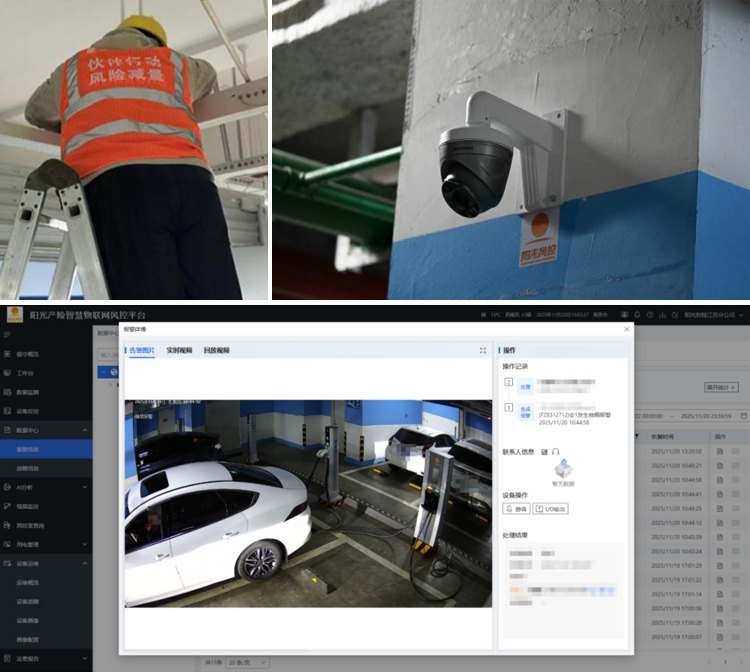Open the 展开统计 dropdown
This screenshot has width=750, height=672.
point(719,386)
